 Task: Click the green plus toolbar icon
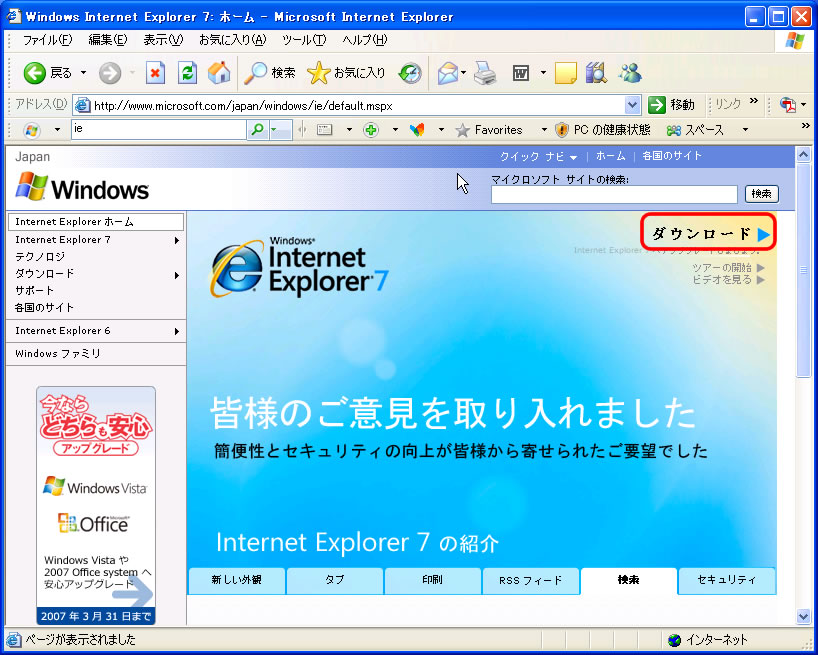371,130
